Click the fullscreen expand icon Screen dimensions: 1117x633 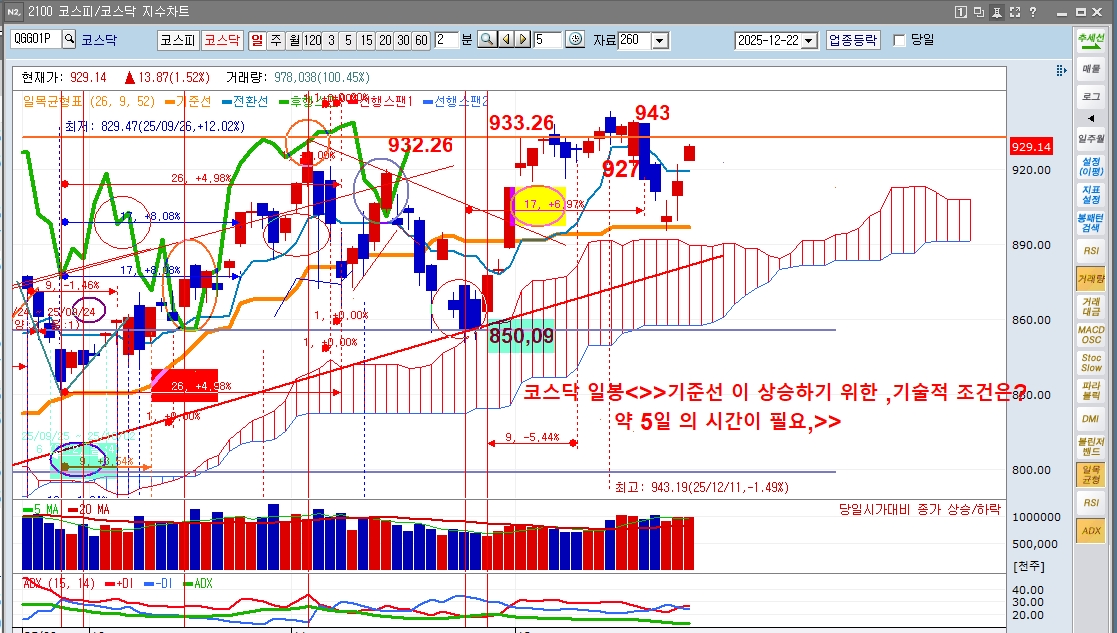point(1015,12)
